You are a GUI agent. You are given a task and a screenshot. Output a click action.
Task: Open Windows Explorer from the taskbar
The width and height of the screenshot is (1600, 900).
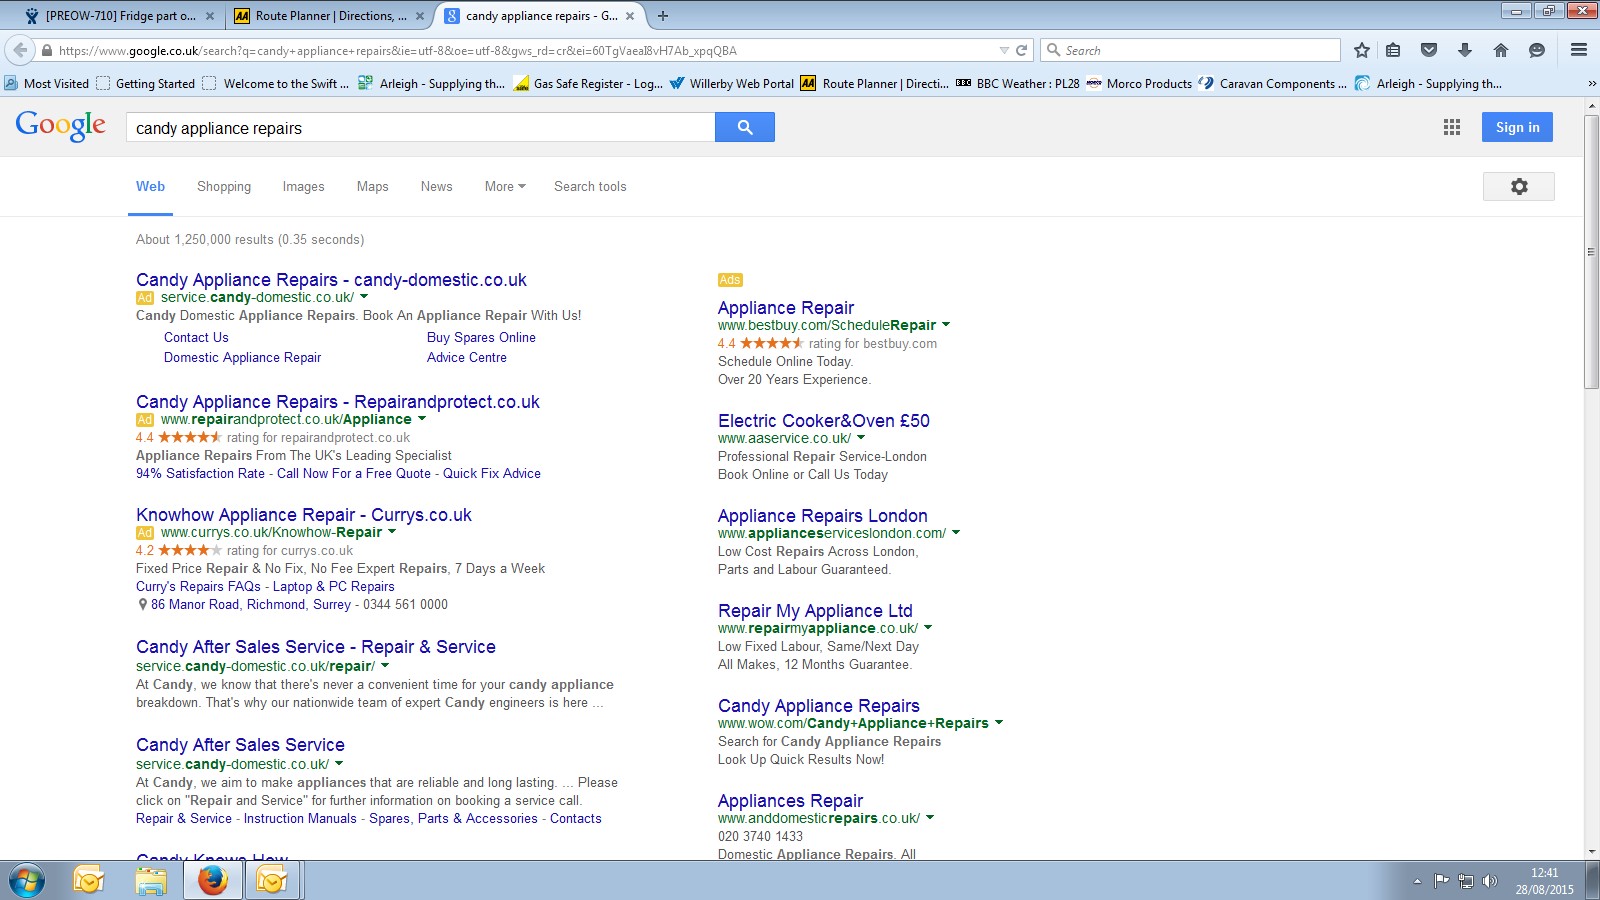[151, 881]
